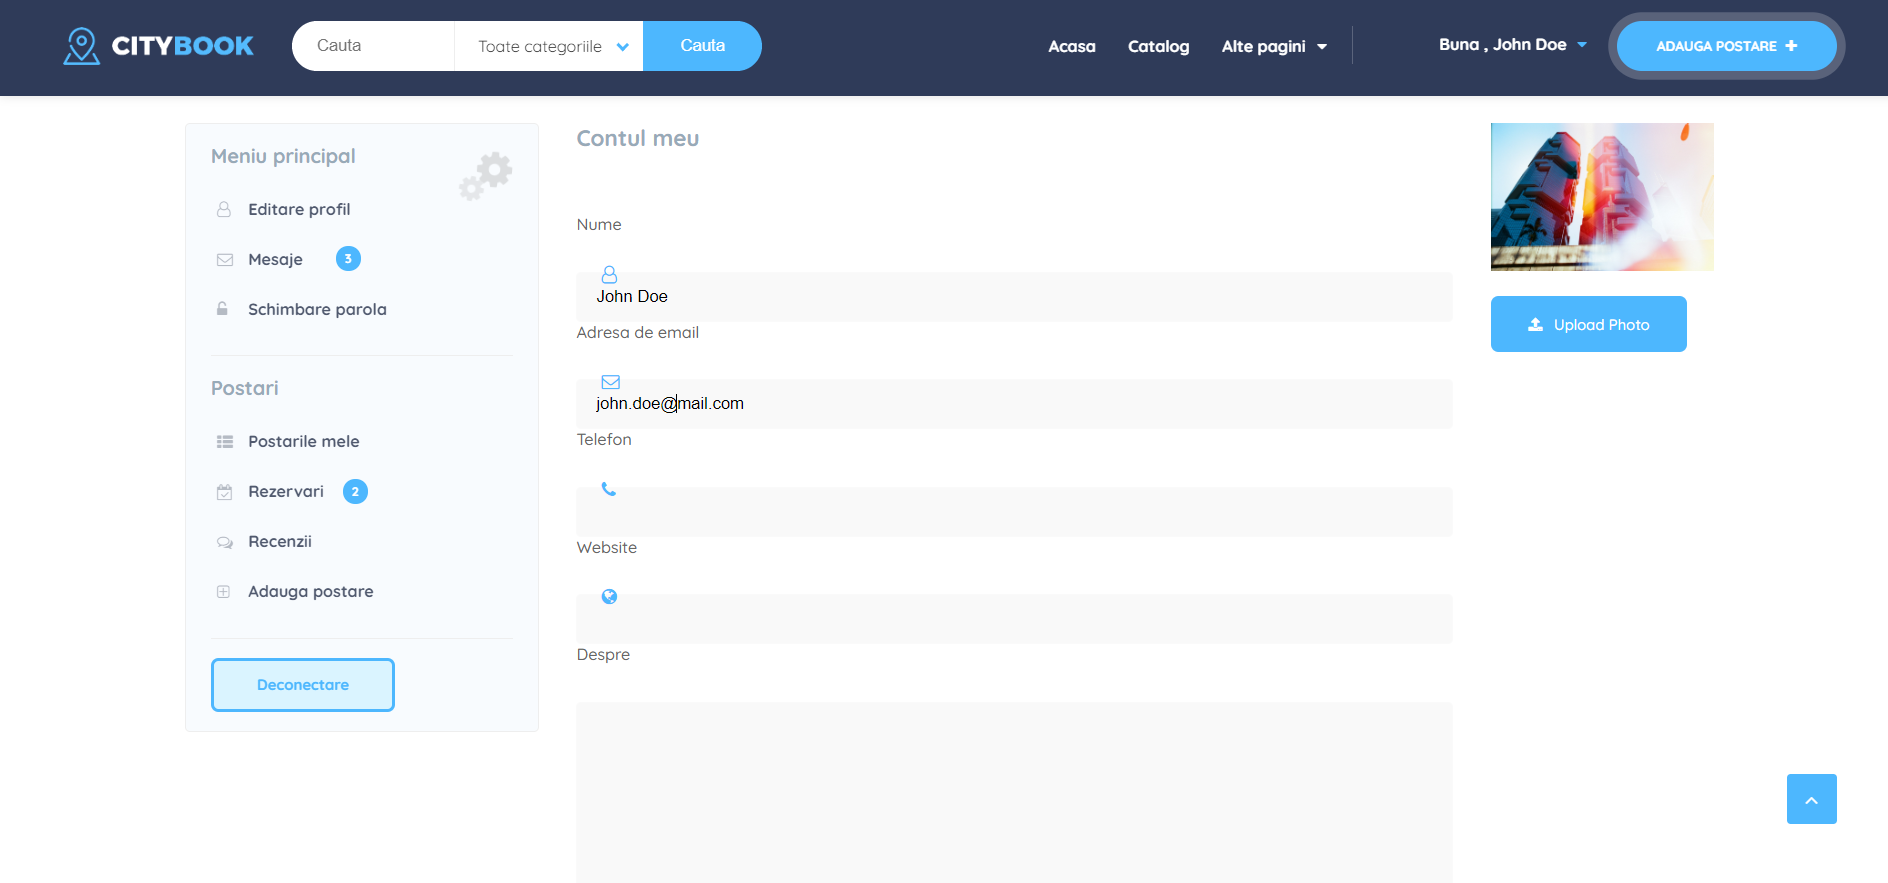Click the envelope icon next to Mesaje

pos(224,260)
